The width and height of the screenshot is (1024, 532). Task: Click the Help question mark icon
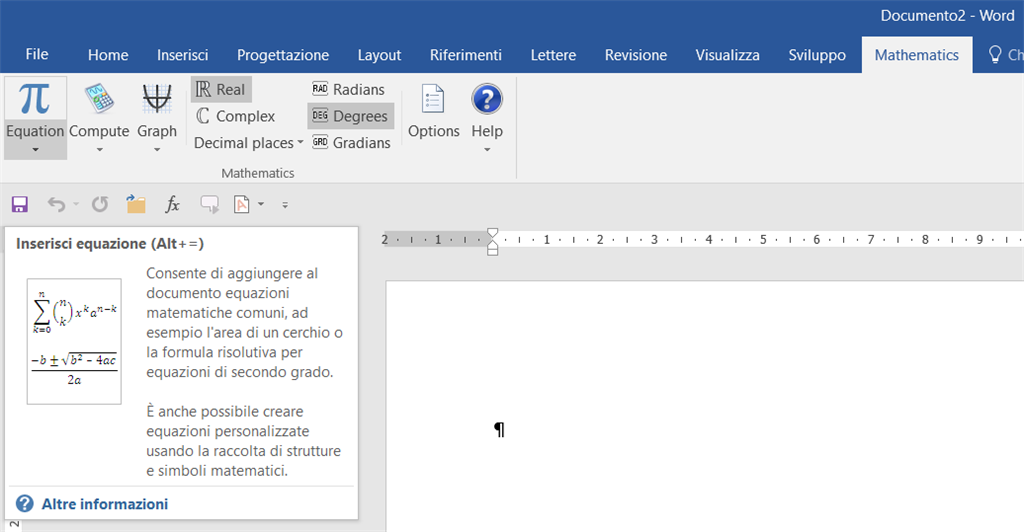pyautogui.click(x=487, y=99)
